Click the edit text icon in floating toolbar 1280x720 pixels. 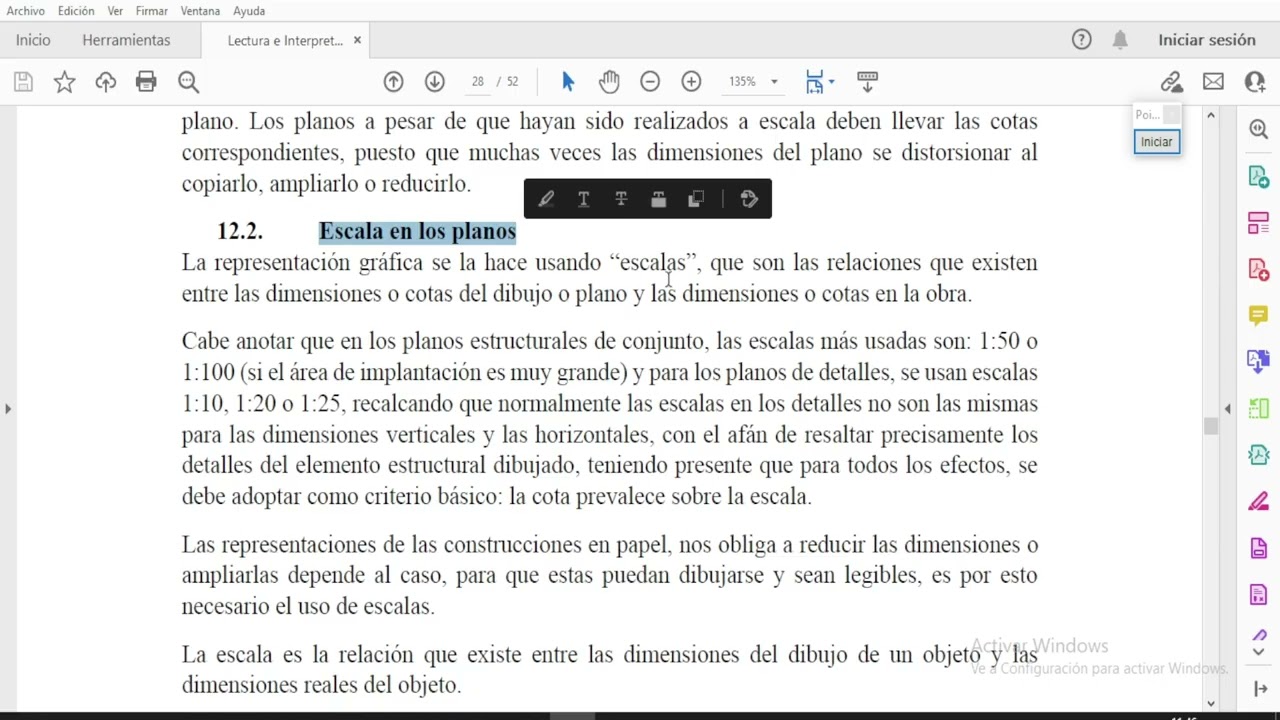749,199
